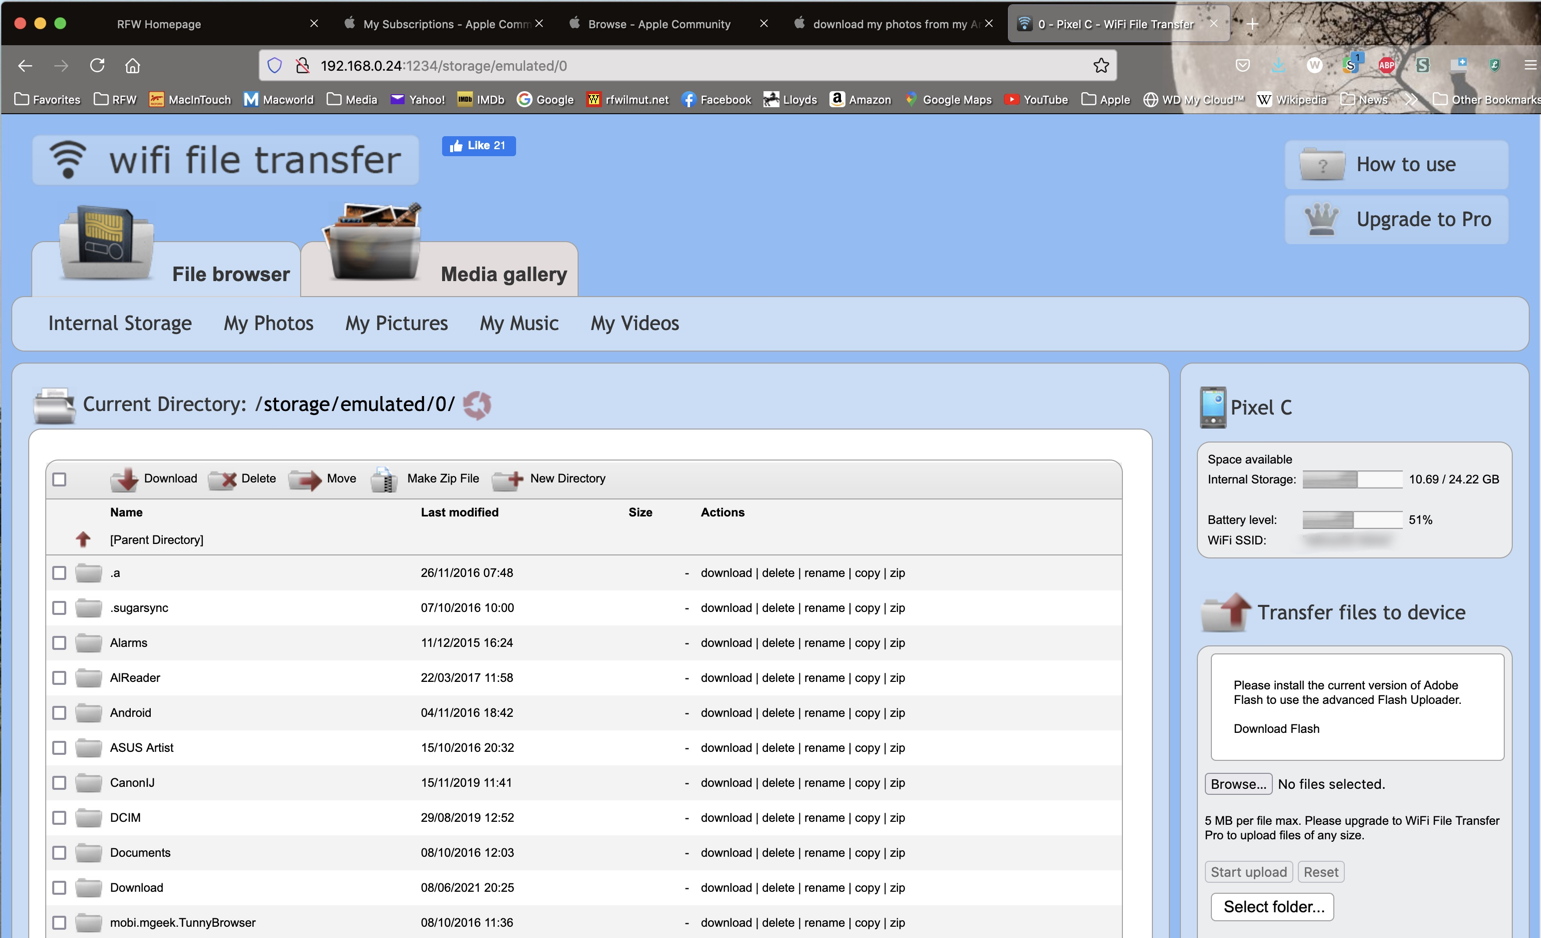The width and height of the screenshot is (1541, 938).
Task: Click the Pixel C device icon
Action: pos(1212,407)
